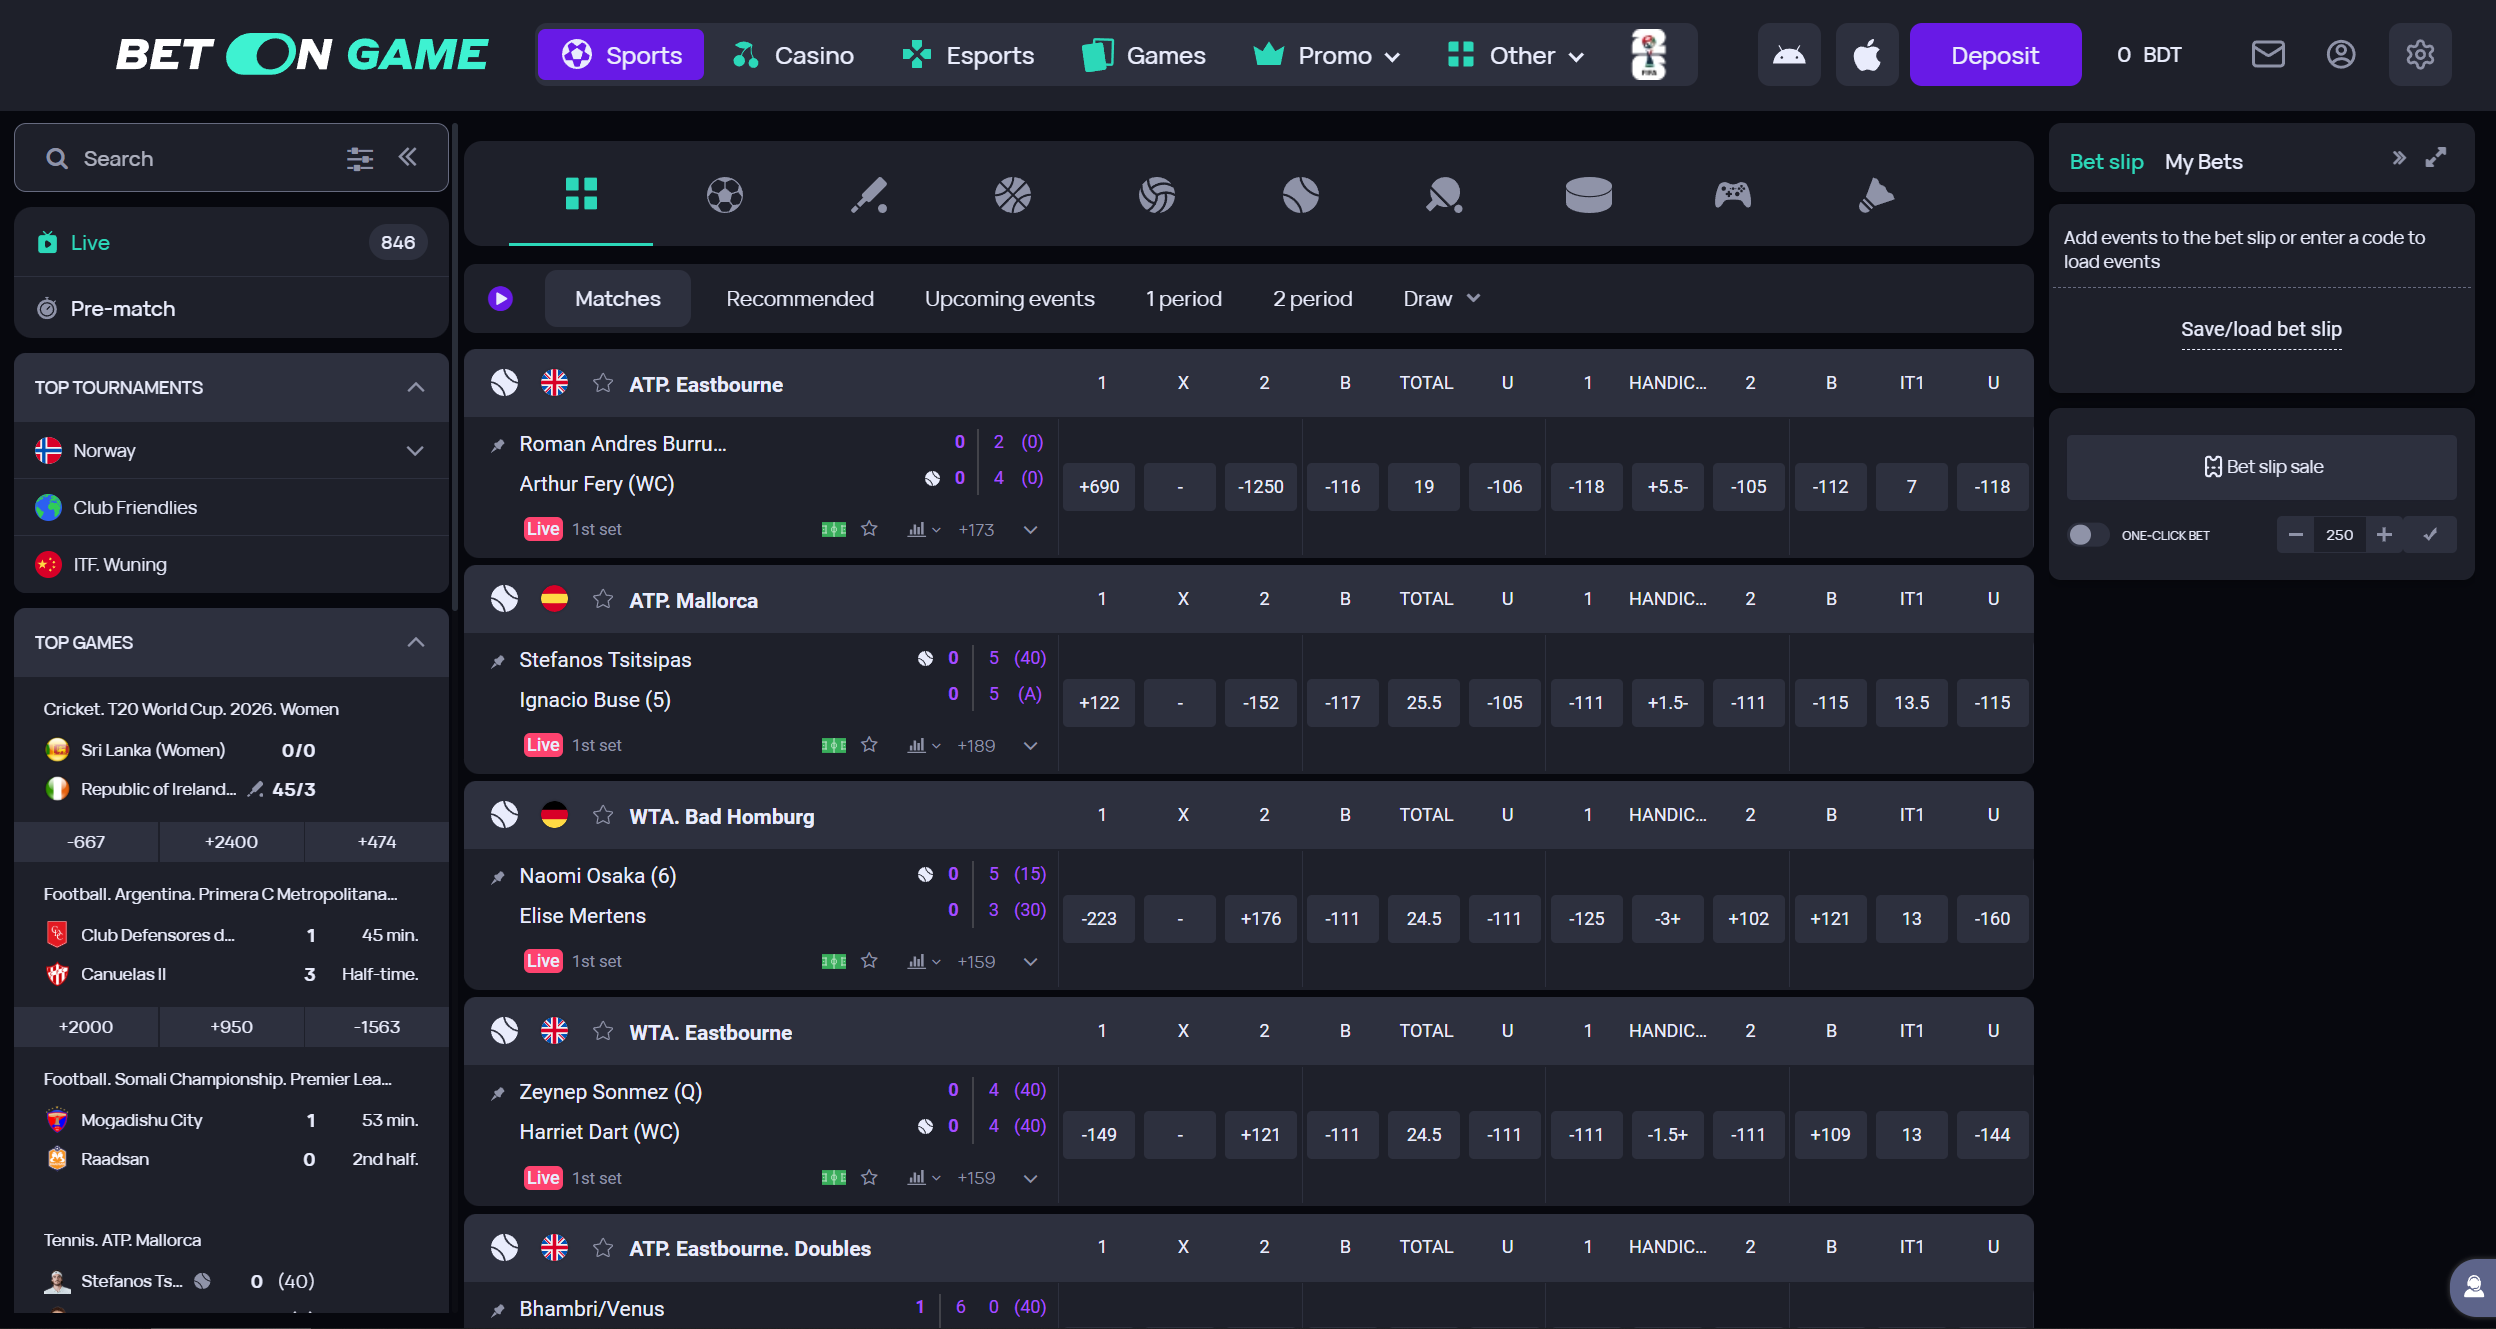Open the Other dropdown menu

pos(1516,56)
